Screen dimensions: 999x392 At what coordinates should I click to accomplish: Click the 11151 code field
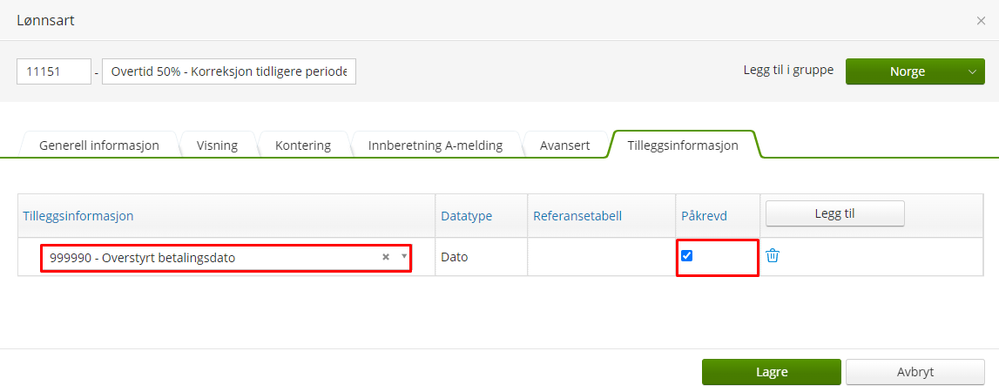point(54,72)
